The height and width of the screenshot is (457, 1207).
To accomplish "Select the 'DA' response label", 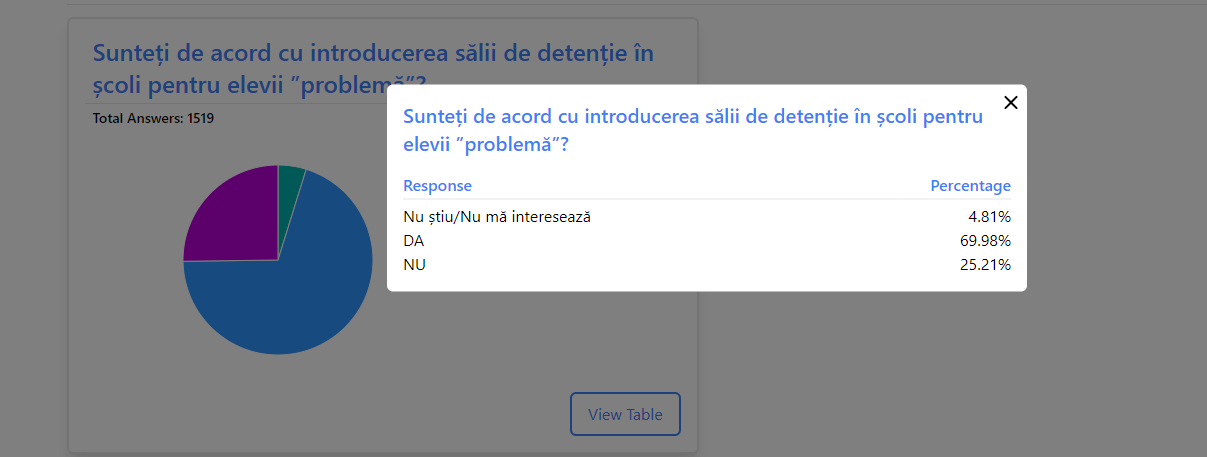I will coord(413,241).
